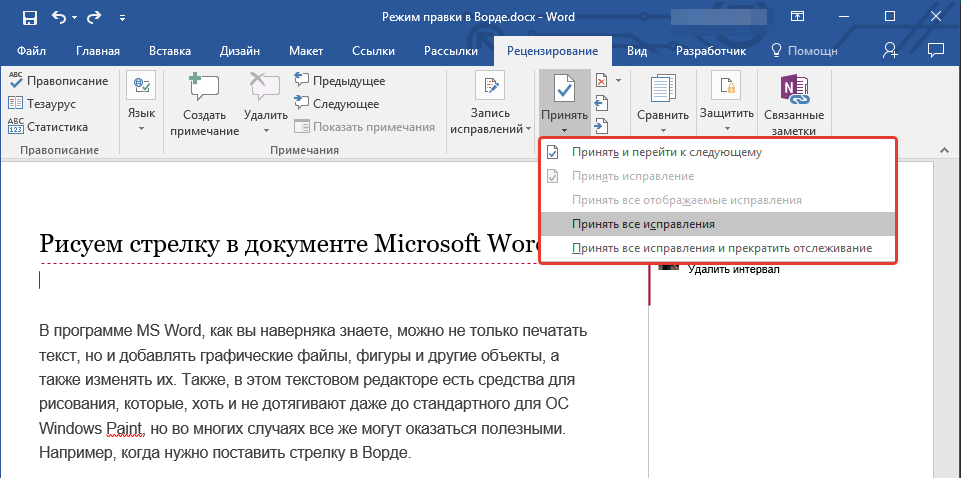Click the reviewer avatar thumbnail

(x=668, y=267)
